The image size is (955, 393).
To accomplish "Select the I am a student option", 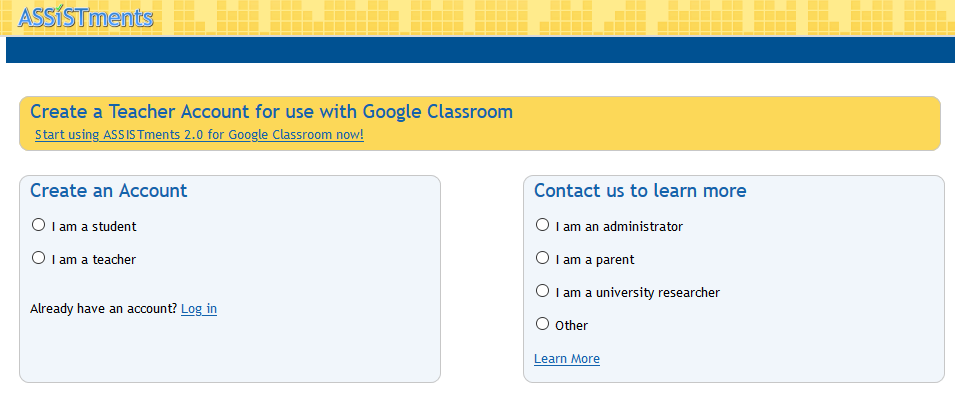I will click(38, 225).
